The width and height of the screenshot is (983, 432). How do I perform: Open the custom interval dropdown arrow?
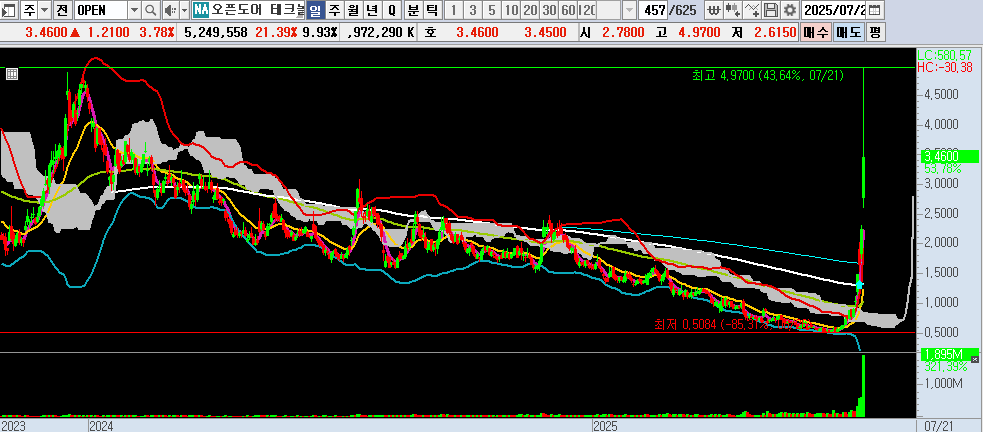(629, 10)
